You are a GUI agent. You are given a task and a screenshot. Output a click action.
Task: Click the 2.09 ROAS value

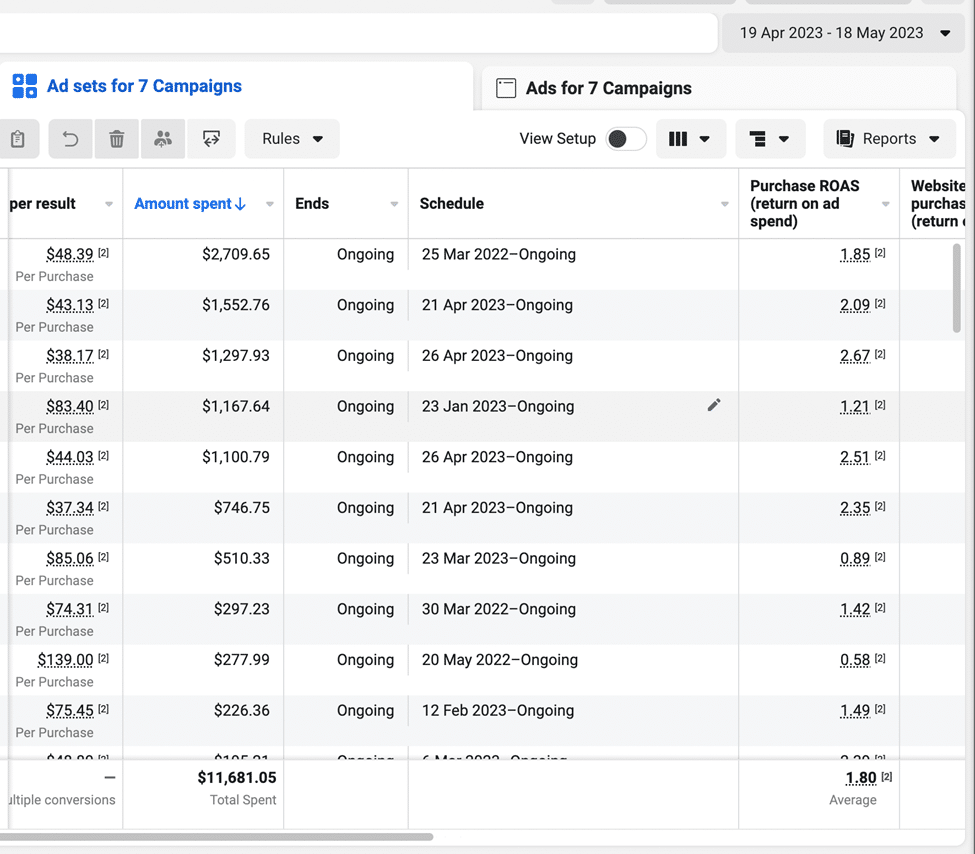click(x=855, y=305)
